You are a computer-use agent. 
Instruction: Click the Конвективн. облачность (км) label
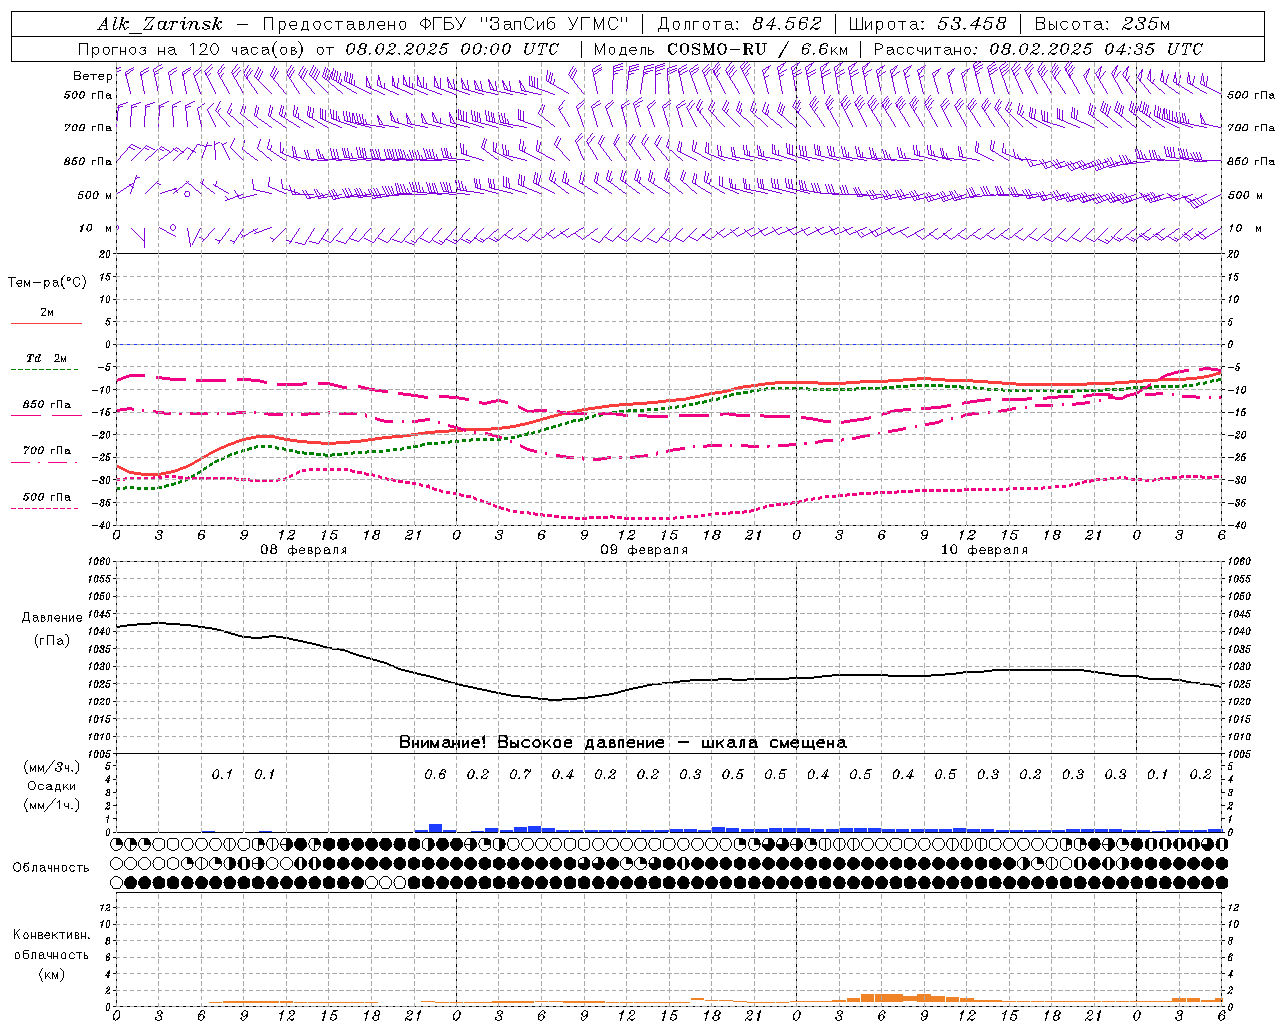pos(51,954)
